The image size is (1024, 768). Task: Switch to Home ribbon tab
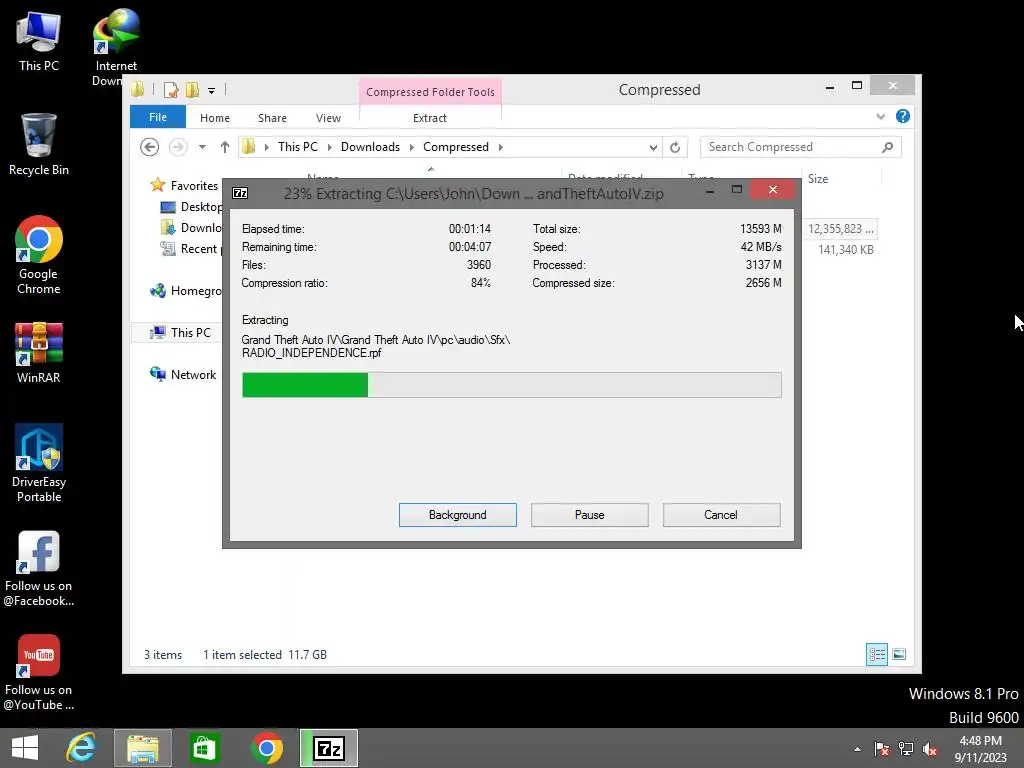click(x=215, y=118)
